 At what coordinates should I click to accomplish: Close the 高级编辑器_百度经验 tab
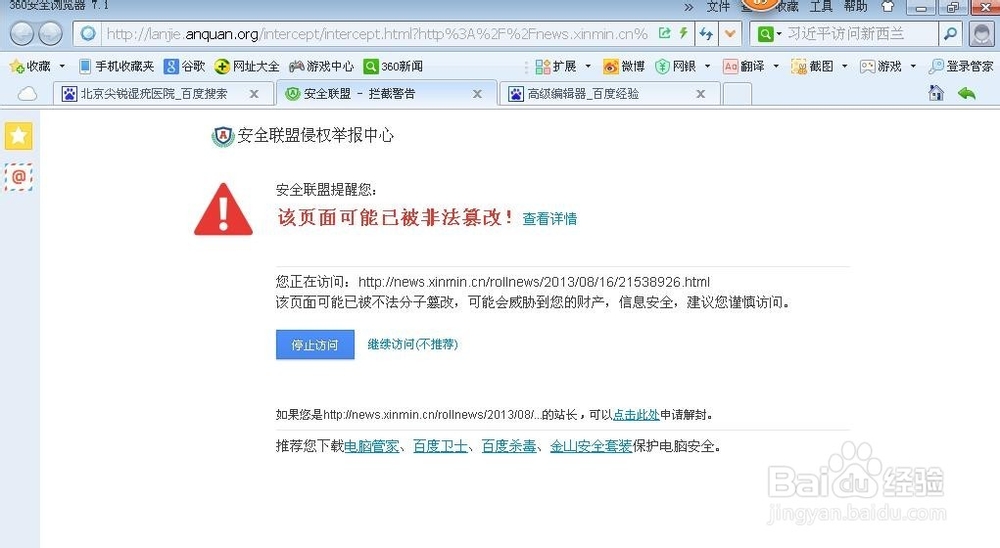pyautogui.click(x=700, y=94)
